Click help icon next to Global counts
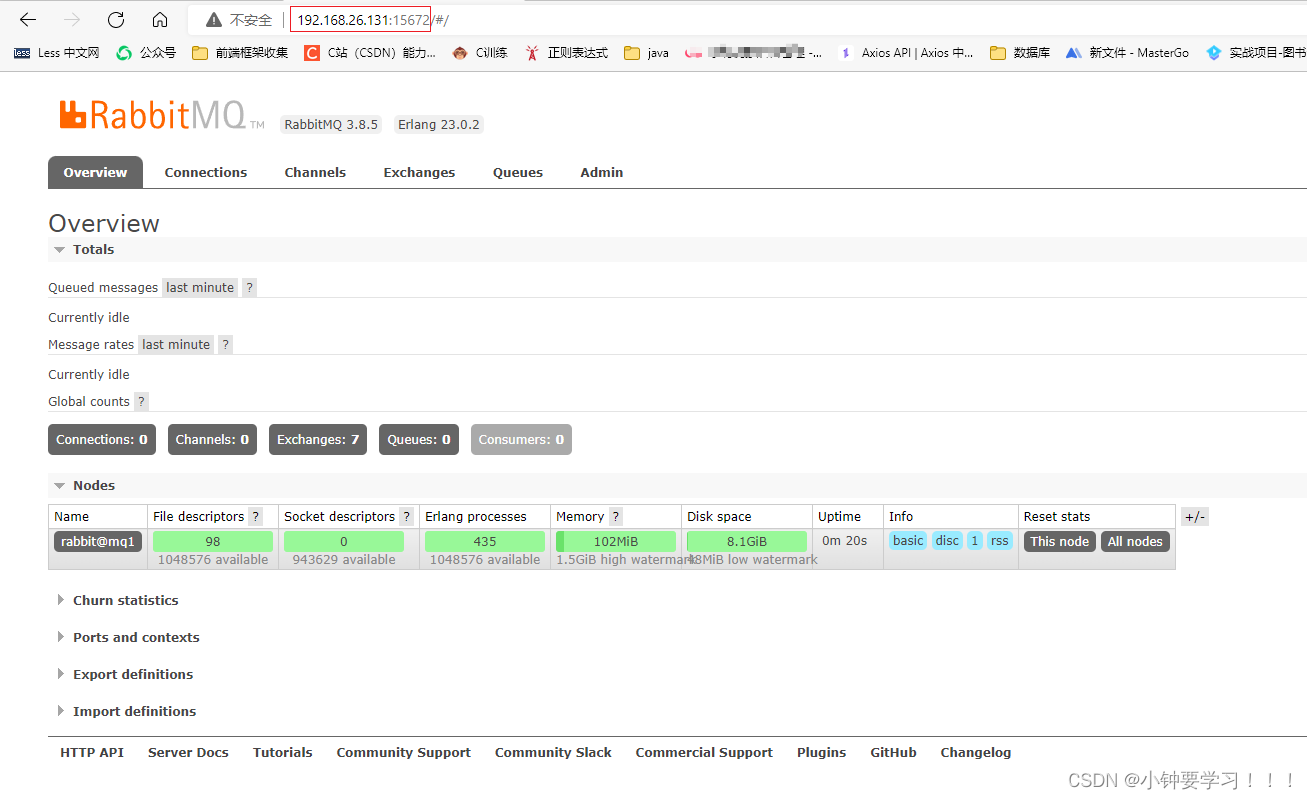 (141, 402)
